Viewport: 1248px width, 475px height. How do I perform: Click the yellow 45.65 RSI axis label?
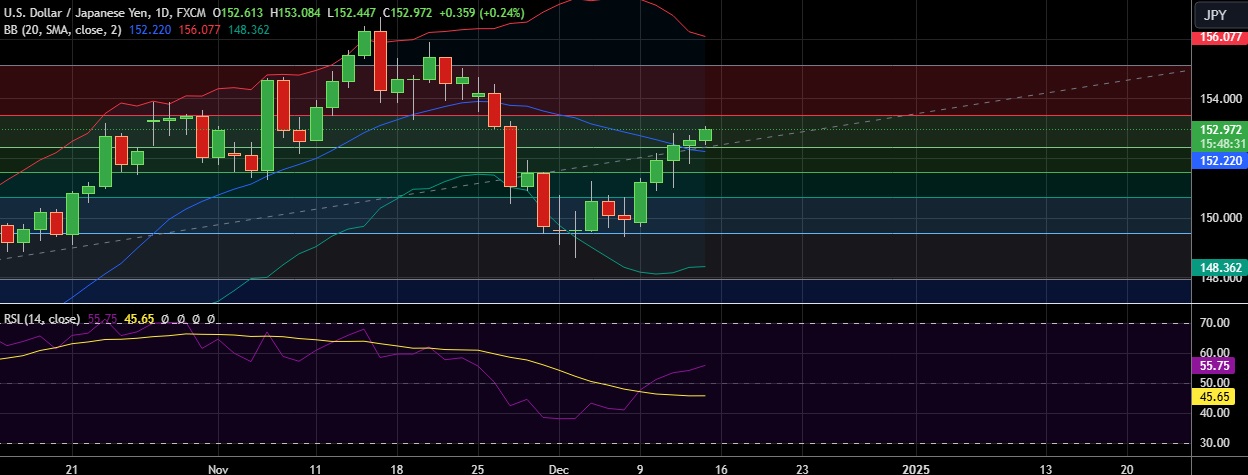[x=1216, y=397]
